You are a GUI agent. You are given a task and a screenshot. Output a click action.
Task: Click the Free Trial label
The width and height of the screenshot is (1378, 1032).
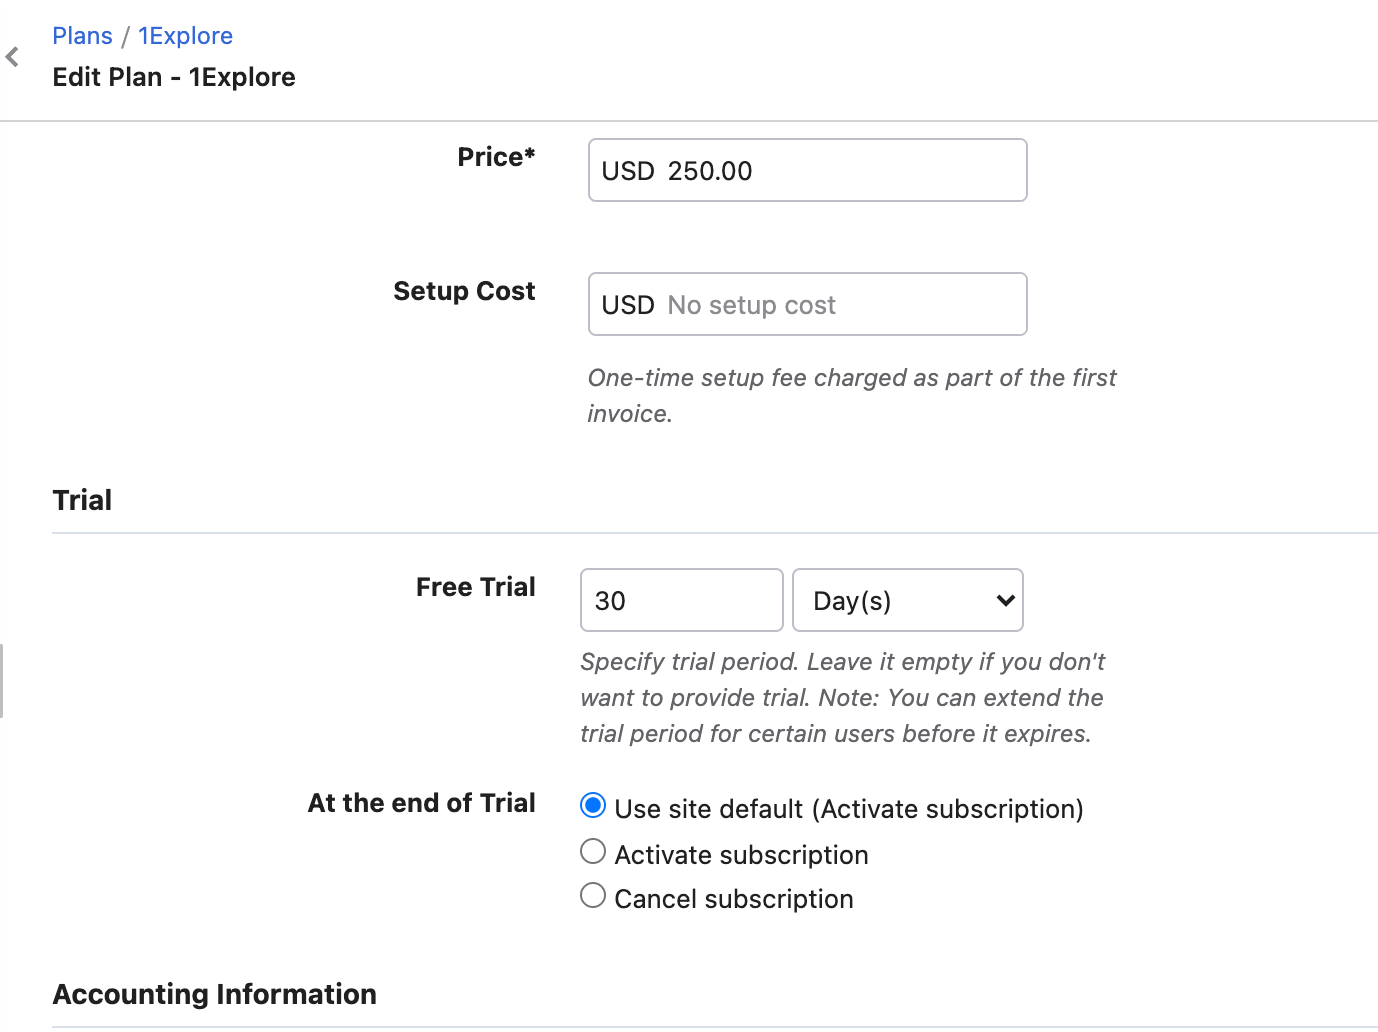(x=475, y=587)
